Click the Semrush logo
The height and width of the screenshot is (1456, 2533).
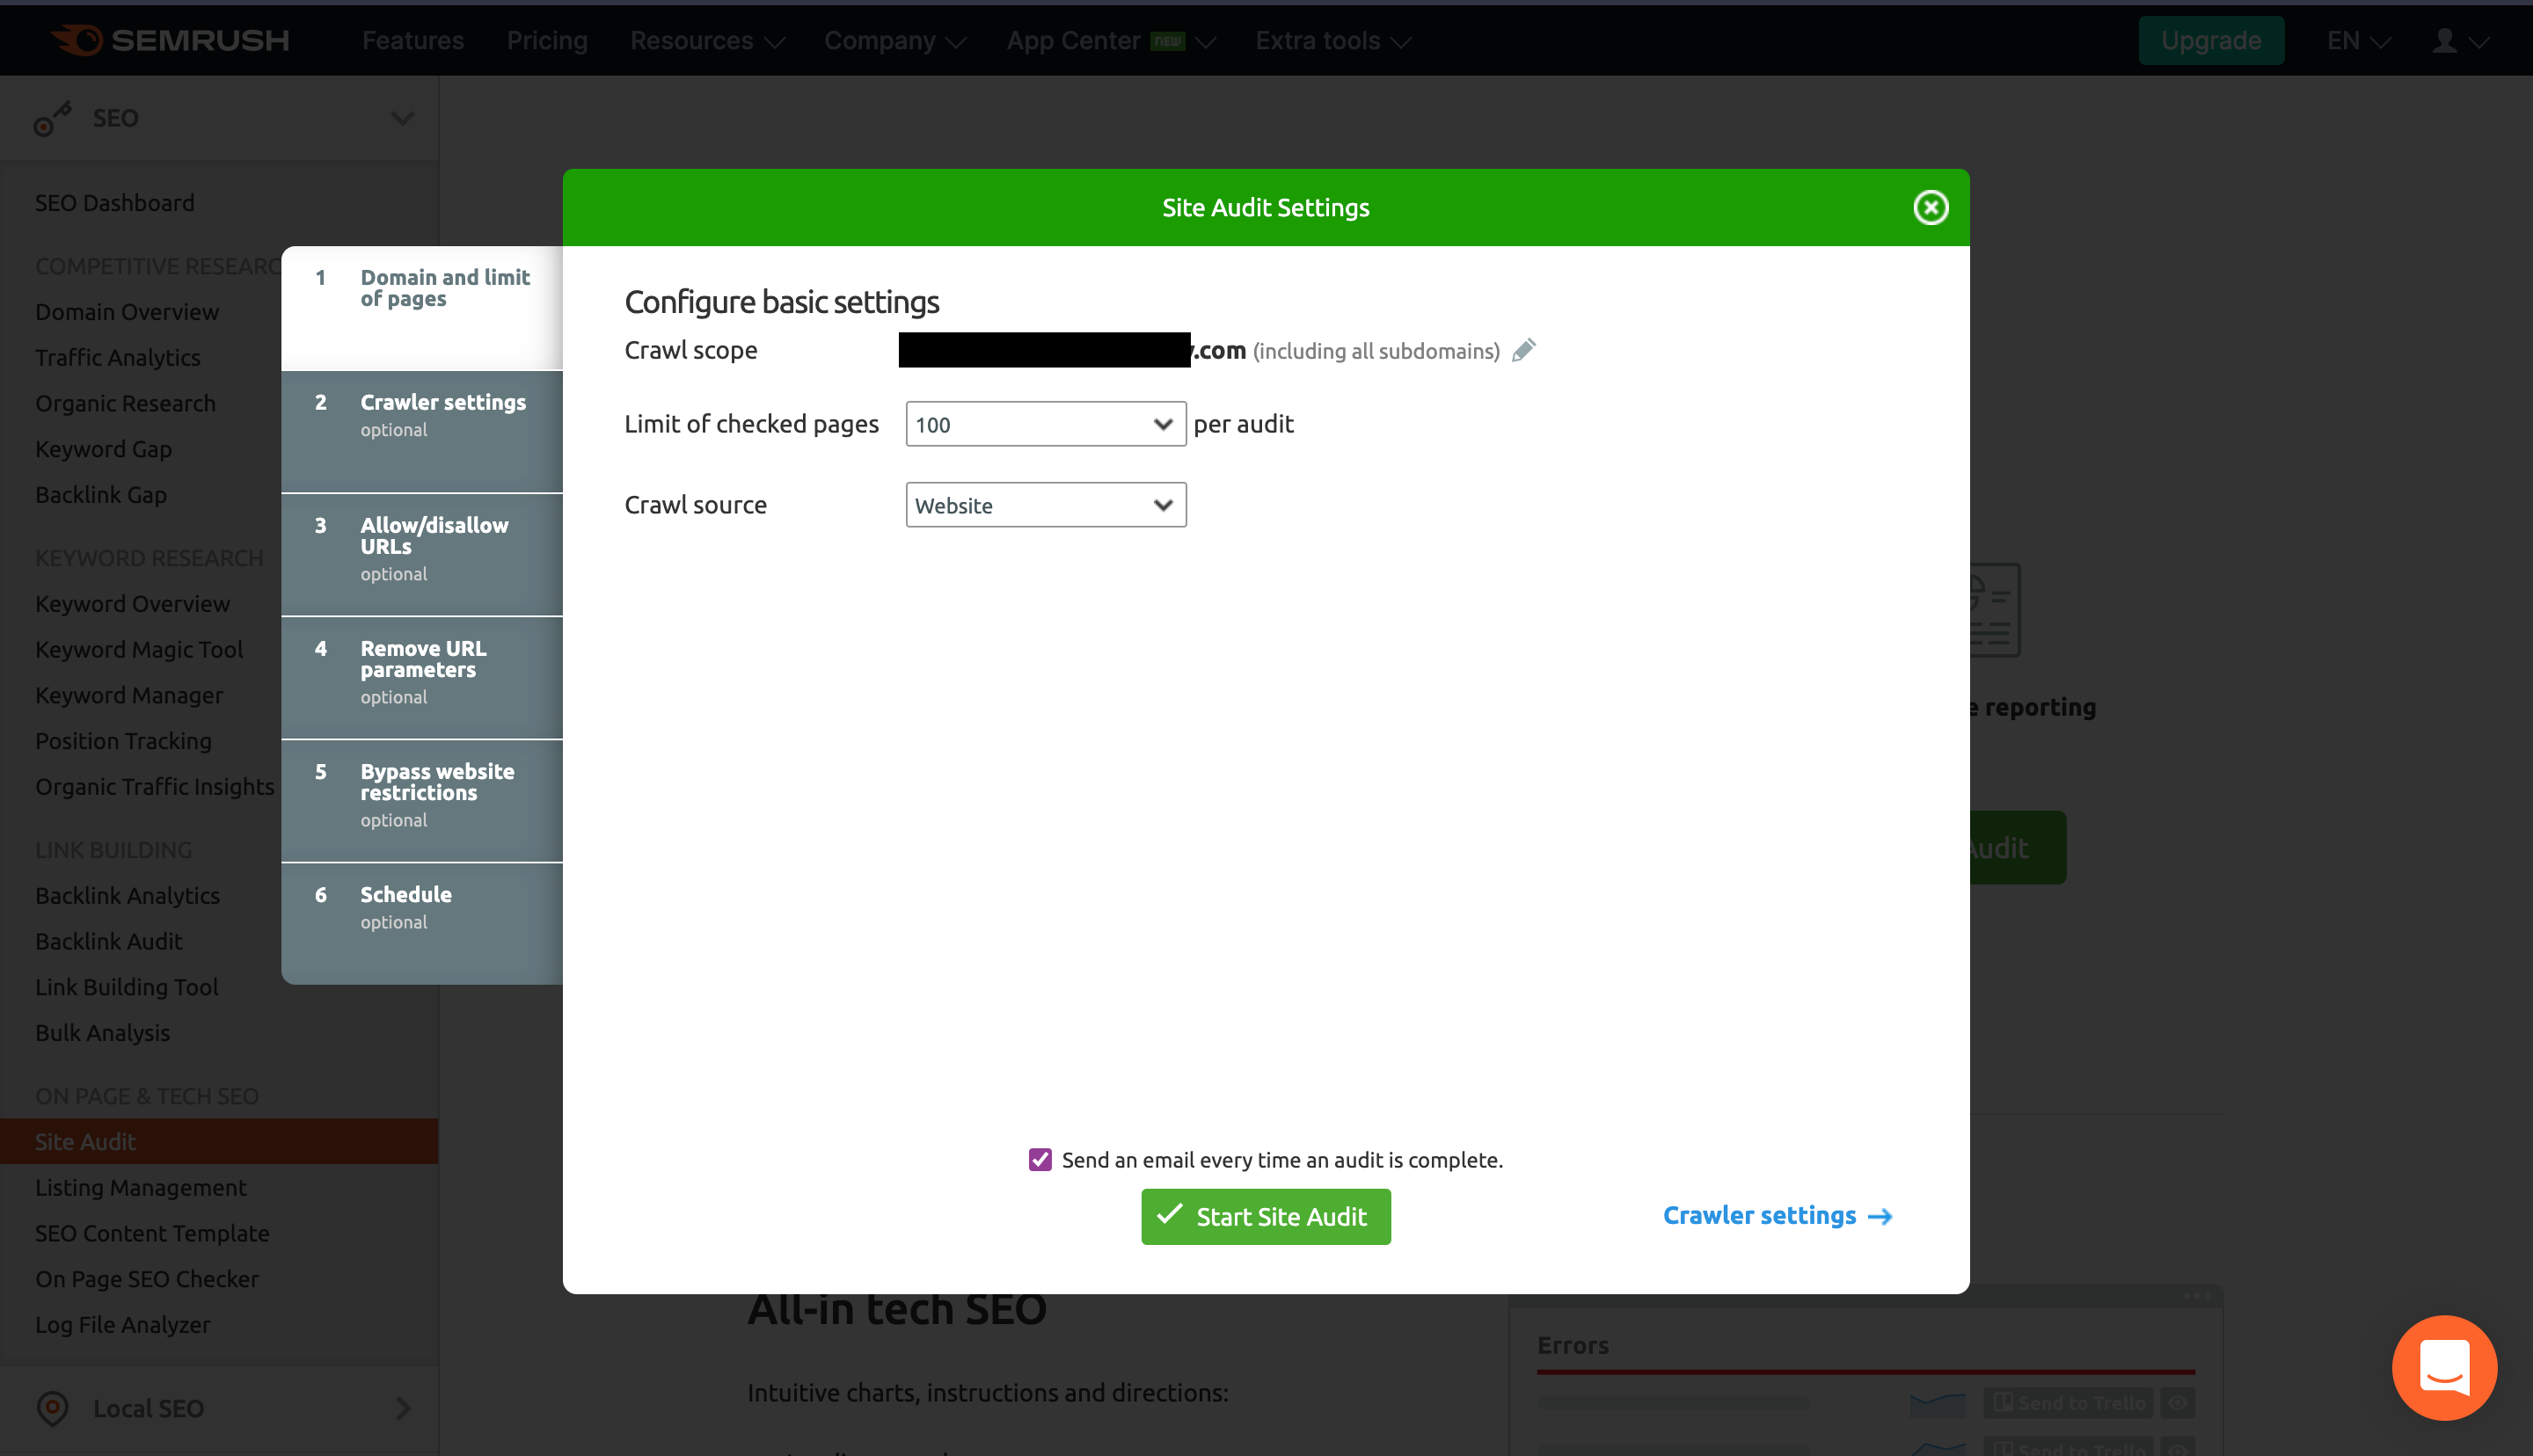170,40
